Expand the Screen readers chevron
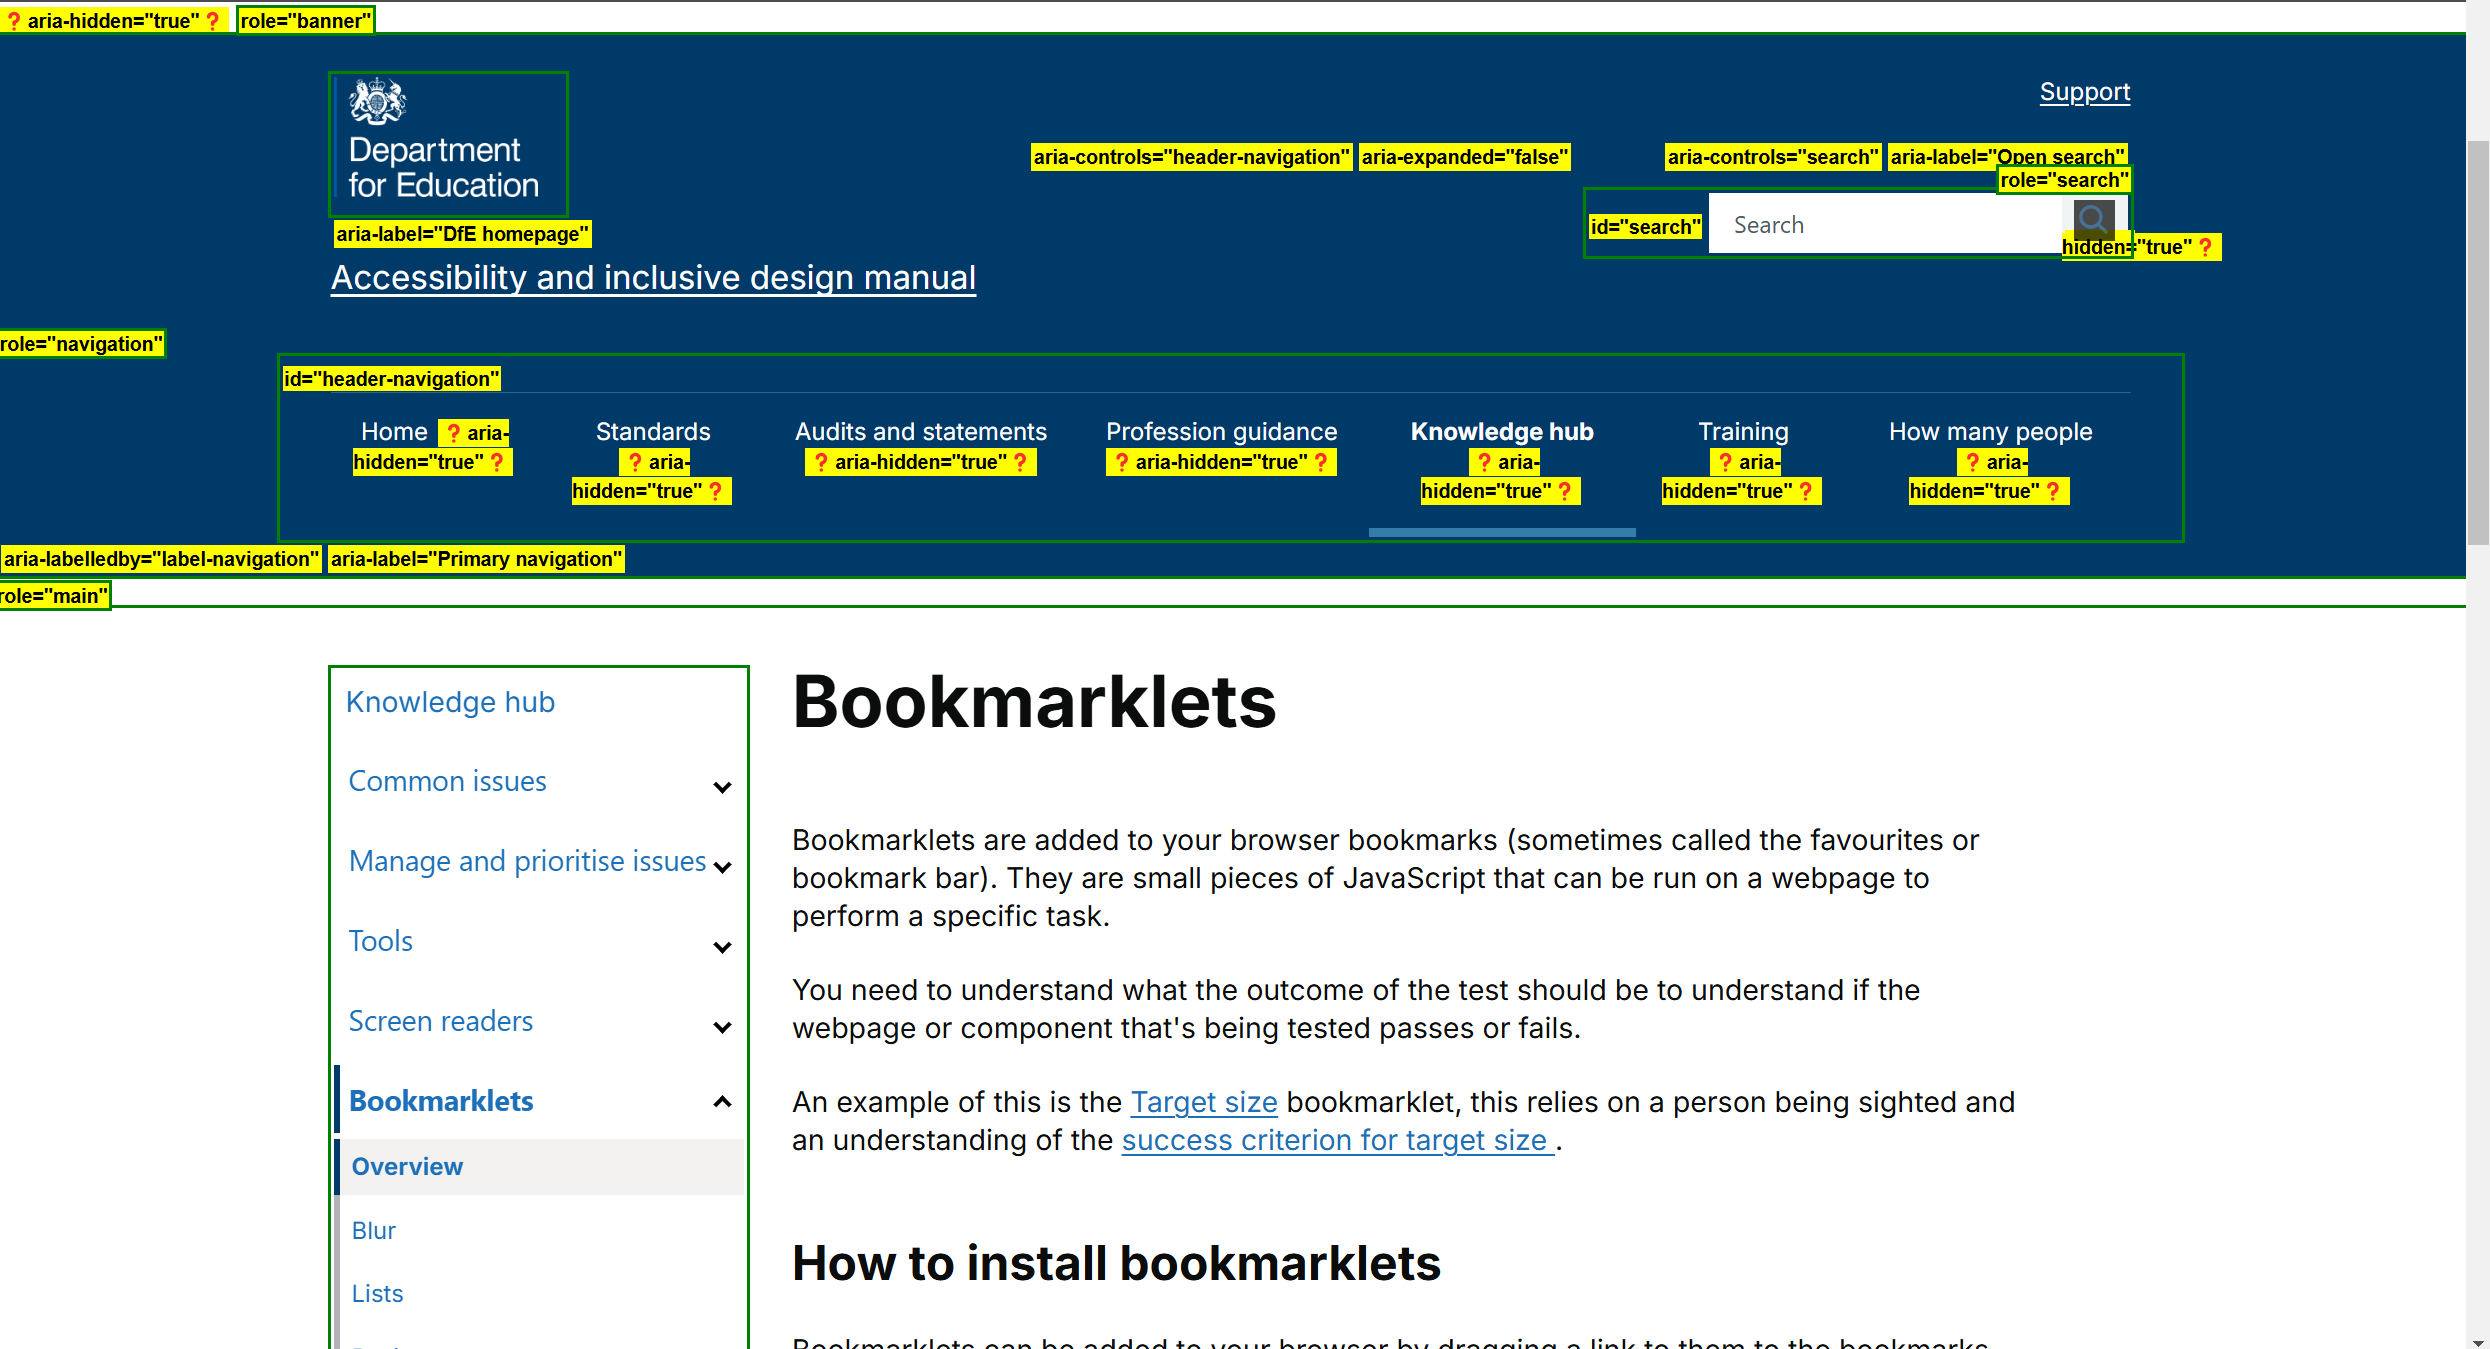The height and width of the screenshot is (1349, 2490). [x=722, y=1027]
